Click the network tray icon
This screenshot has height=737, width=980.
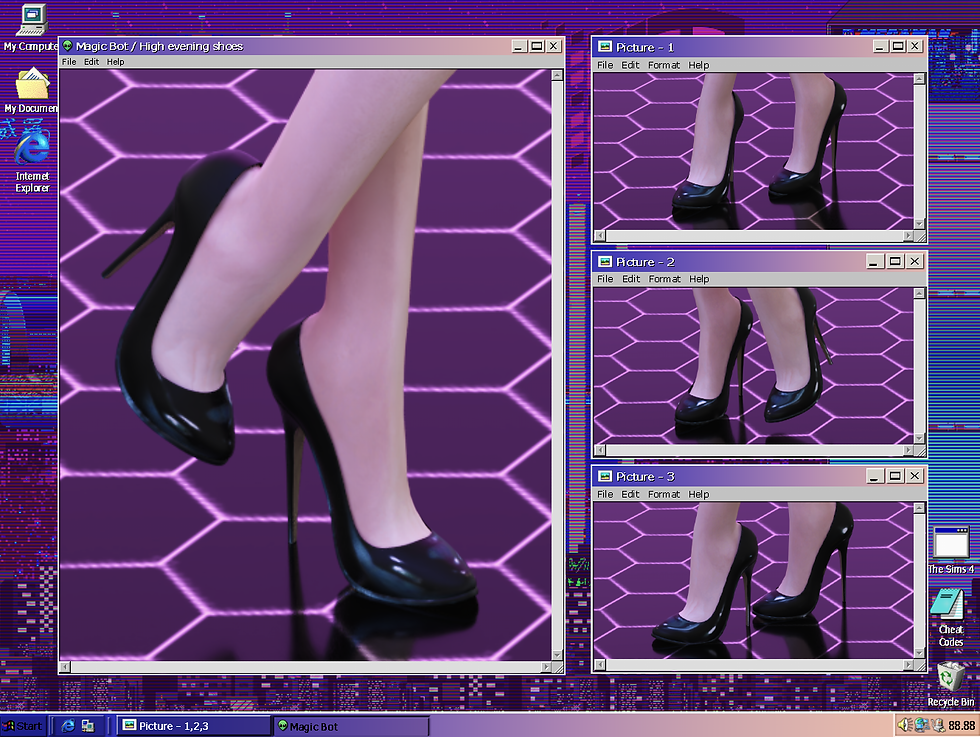(922, 725)
